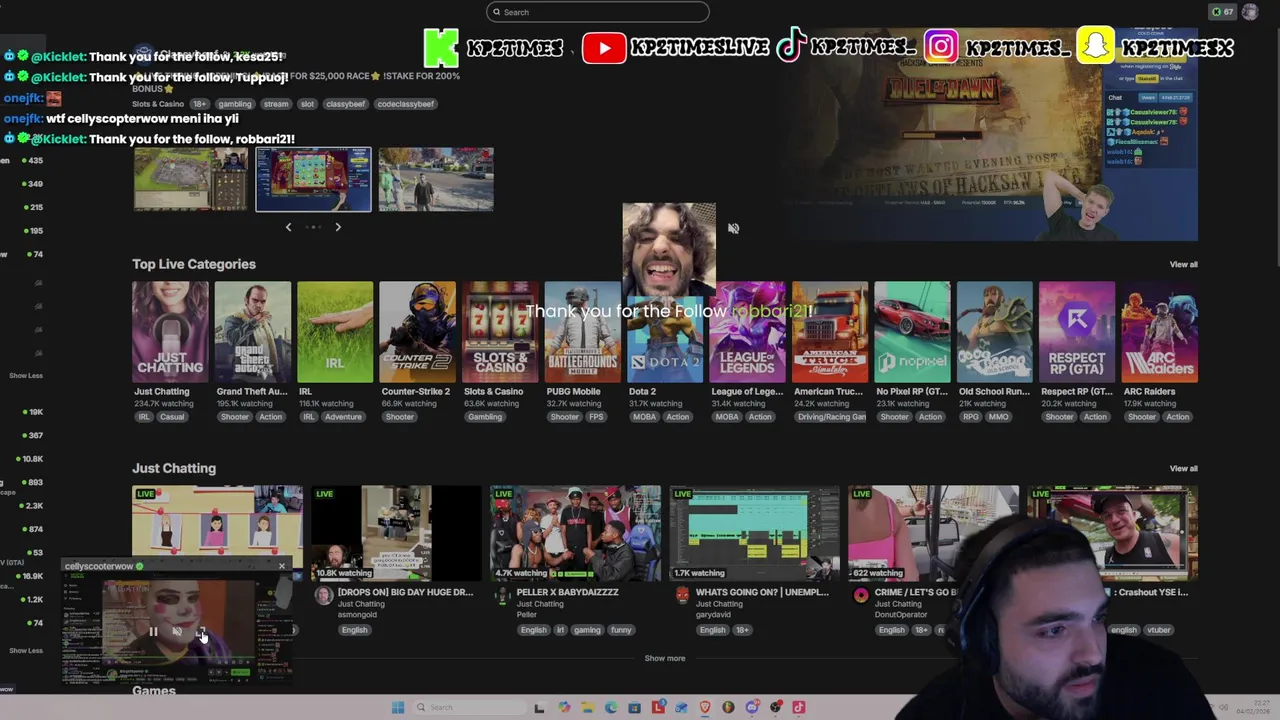Open the Discord taskbar icon
The image size is (1280, 720).
tap(752, 707)
